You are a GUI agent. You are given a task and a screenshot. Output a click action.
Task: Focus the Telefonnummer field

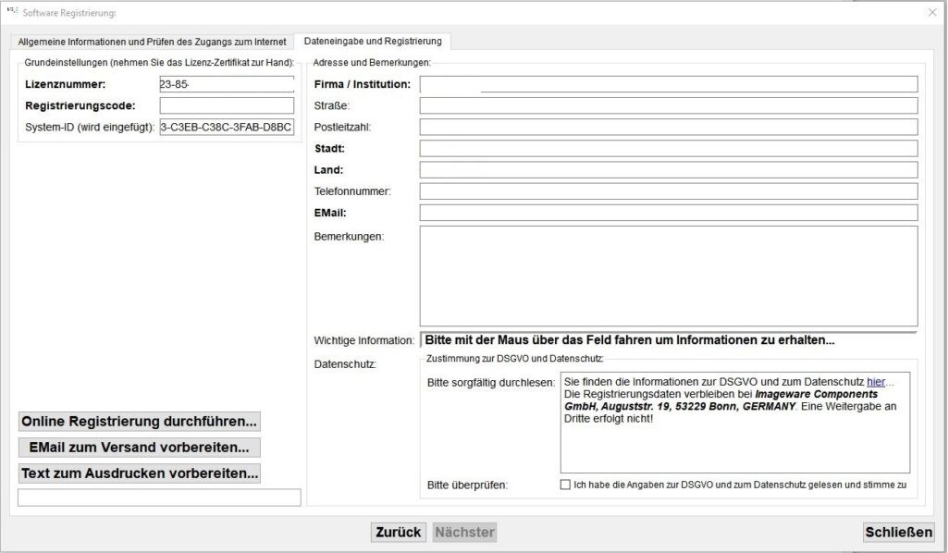(x=669, y=192)
